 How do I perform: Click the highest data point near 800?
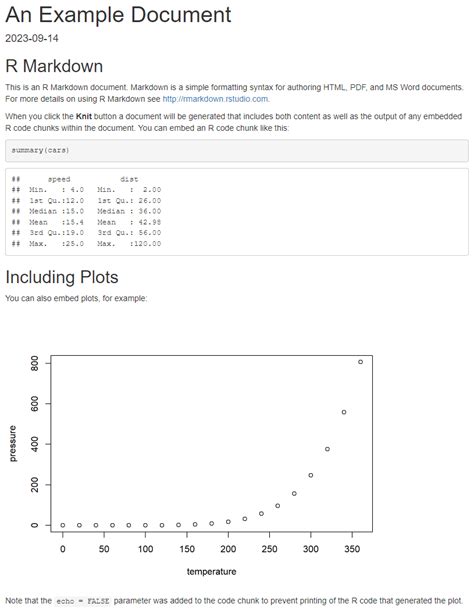360,362
